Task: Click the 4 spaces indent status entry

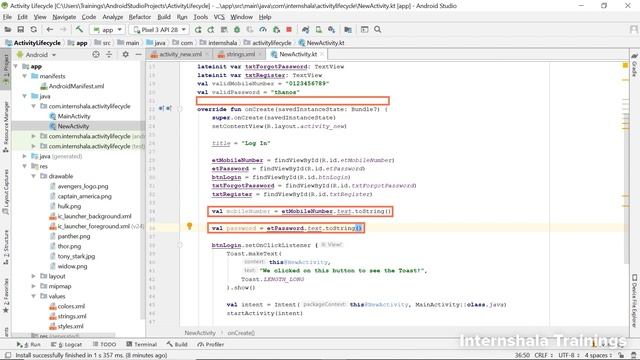Action: 598,356
